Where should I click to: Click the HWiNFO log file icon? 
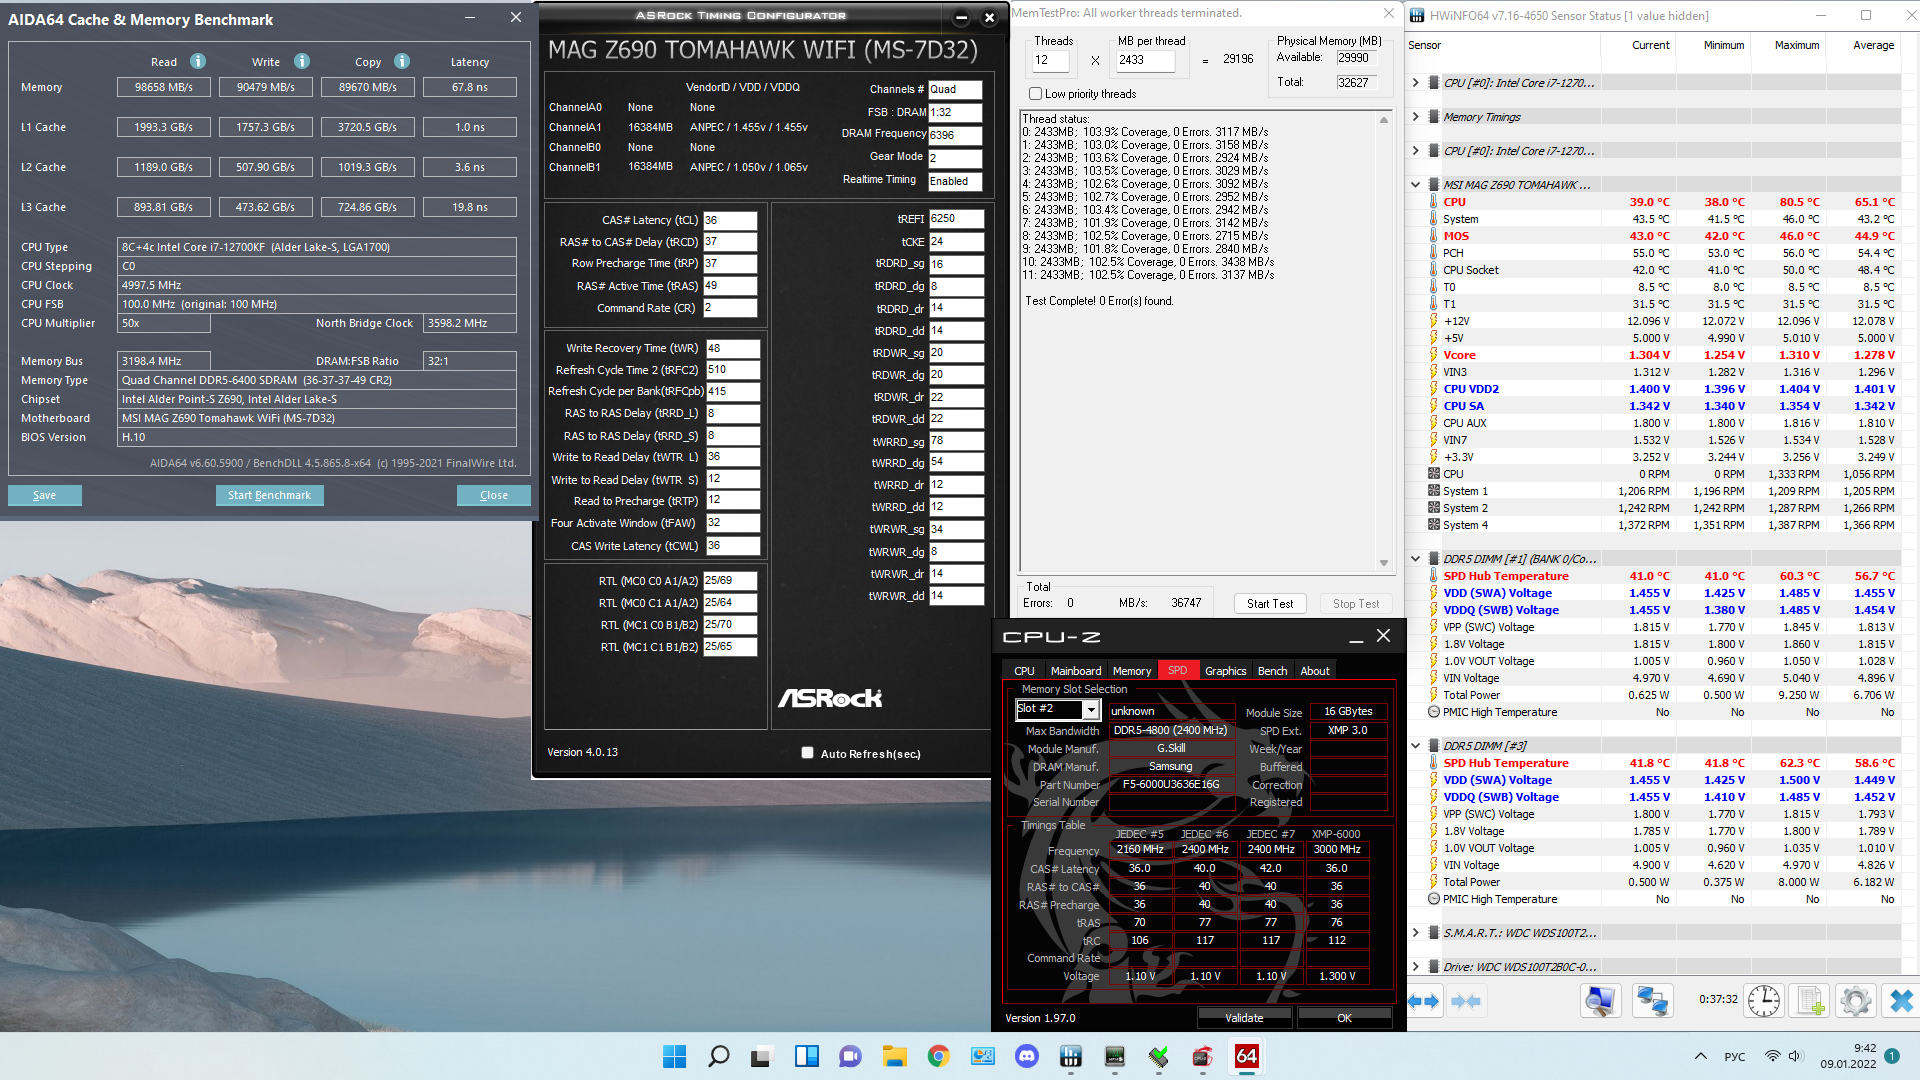click(1811, 1001)
